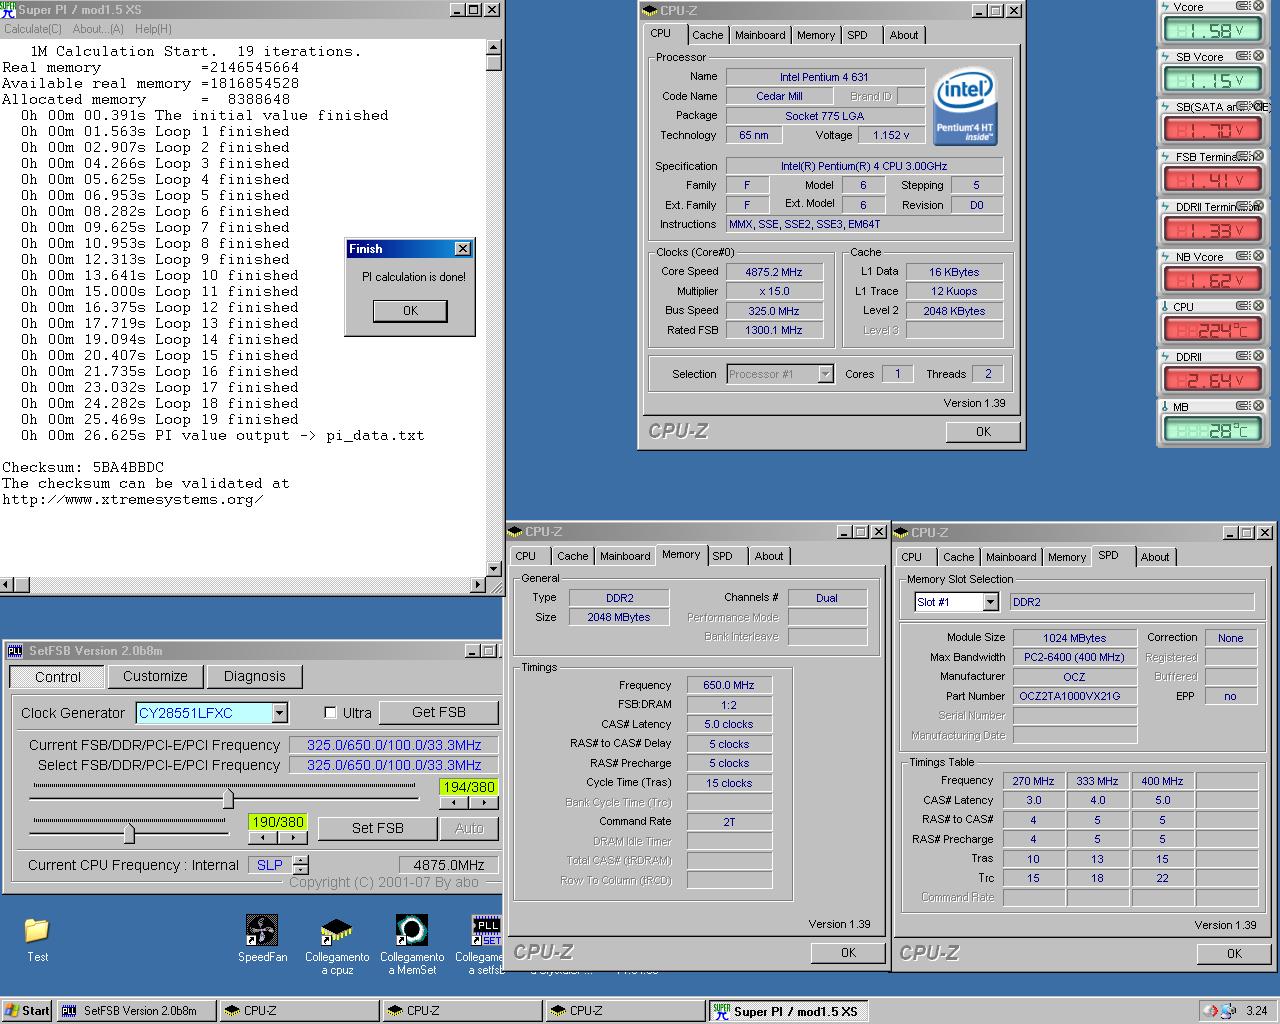Click OK in the Finish dialog

tap(410, 311)
